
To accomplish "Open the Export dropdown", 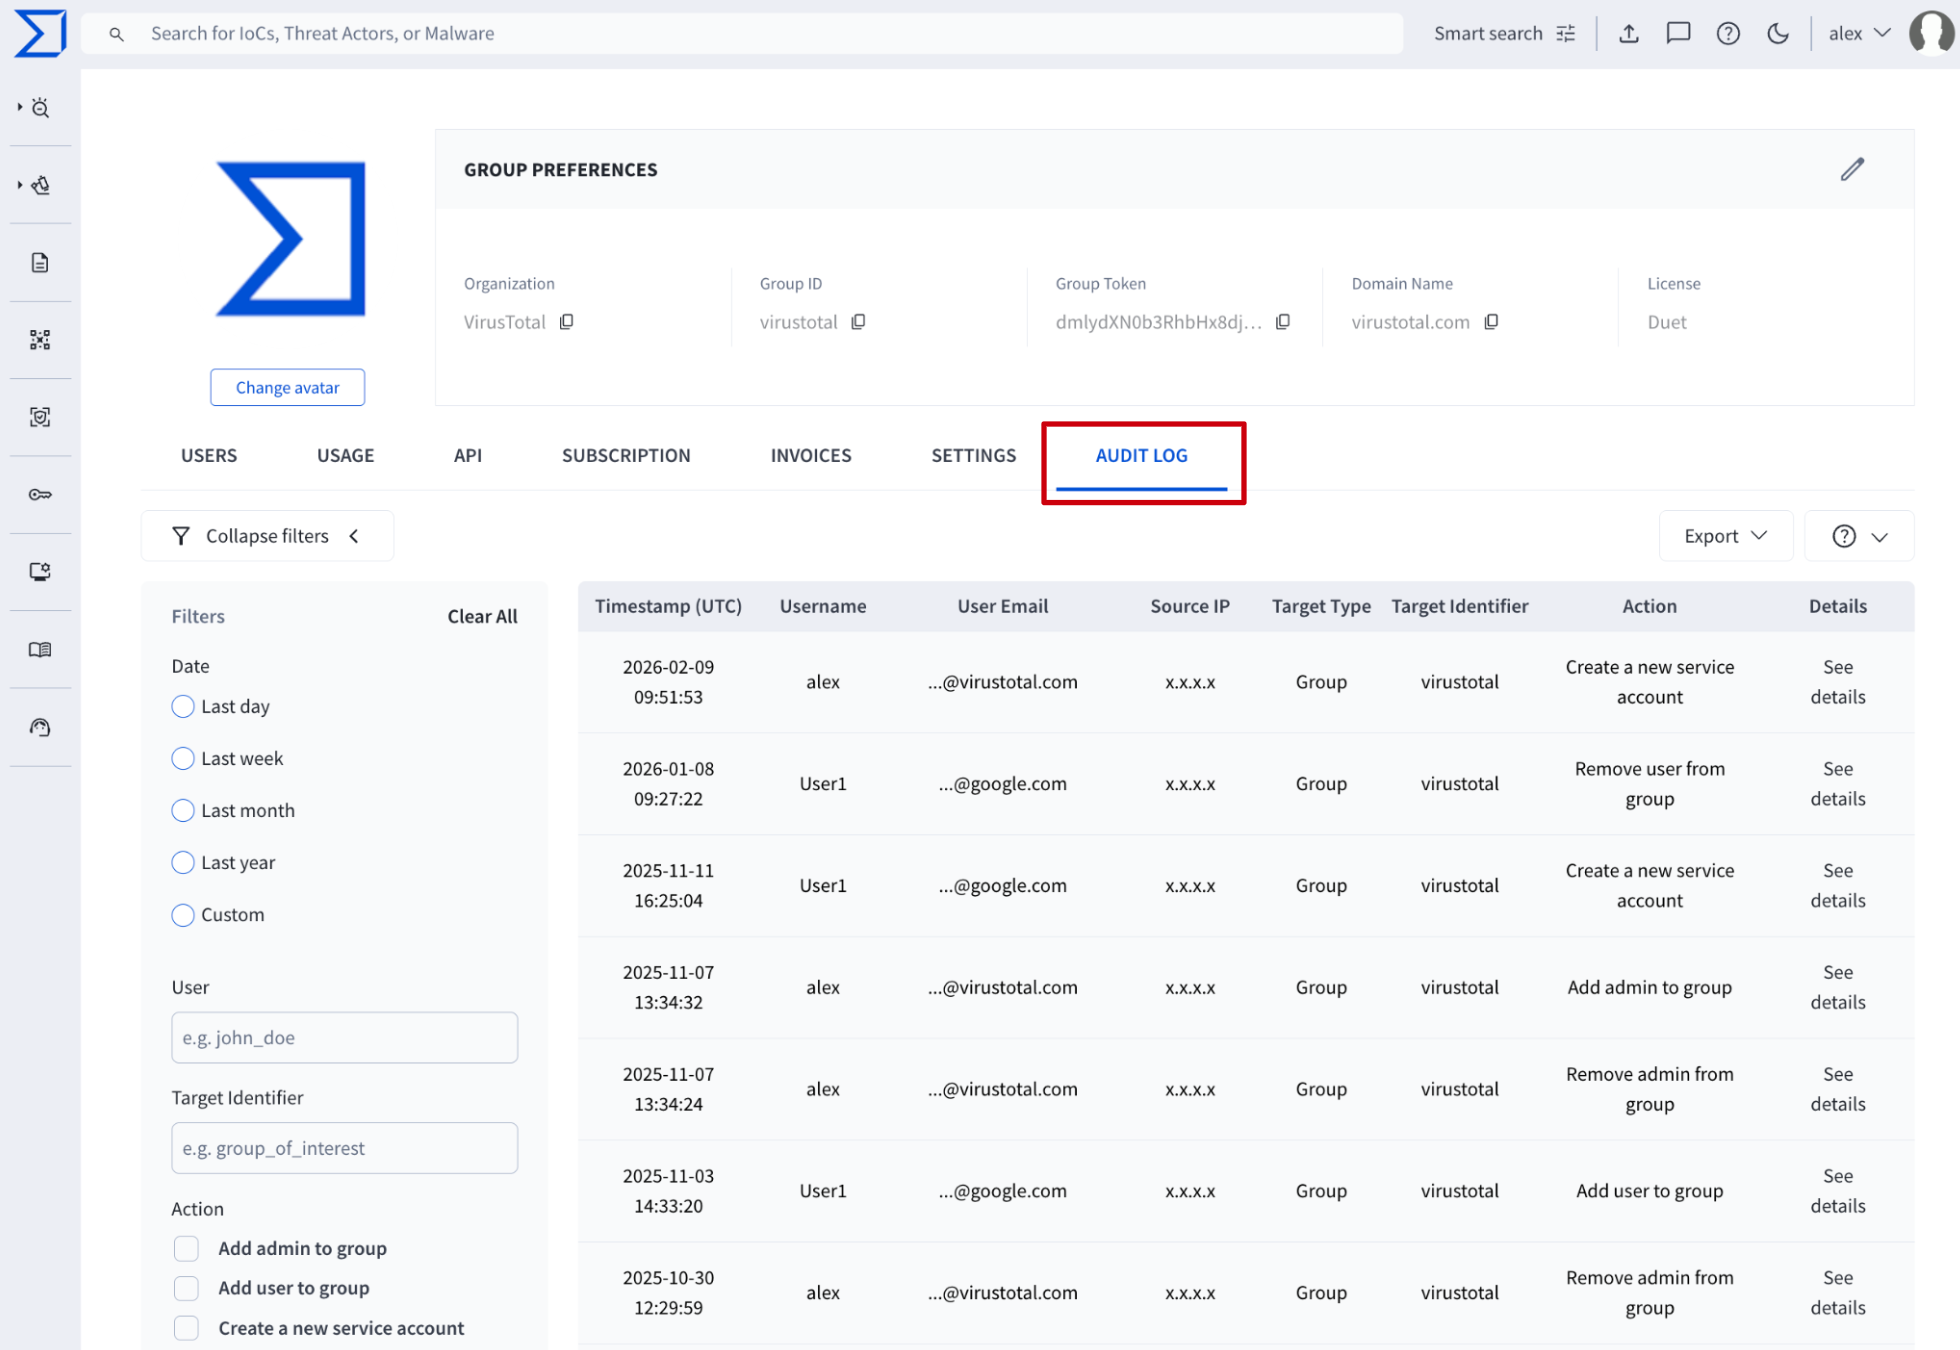I will [1725, 536].
